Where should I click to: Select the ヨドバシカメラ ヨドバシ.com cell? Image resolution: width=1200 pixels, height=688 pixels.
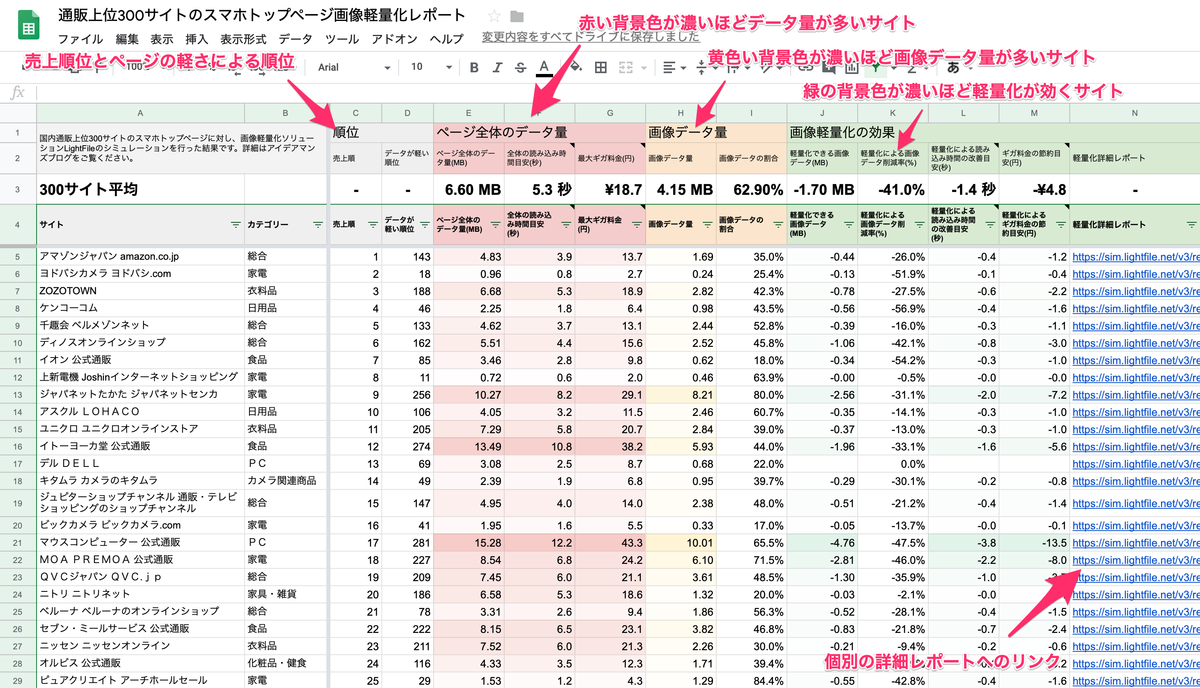click(x=139, y=274)
